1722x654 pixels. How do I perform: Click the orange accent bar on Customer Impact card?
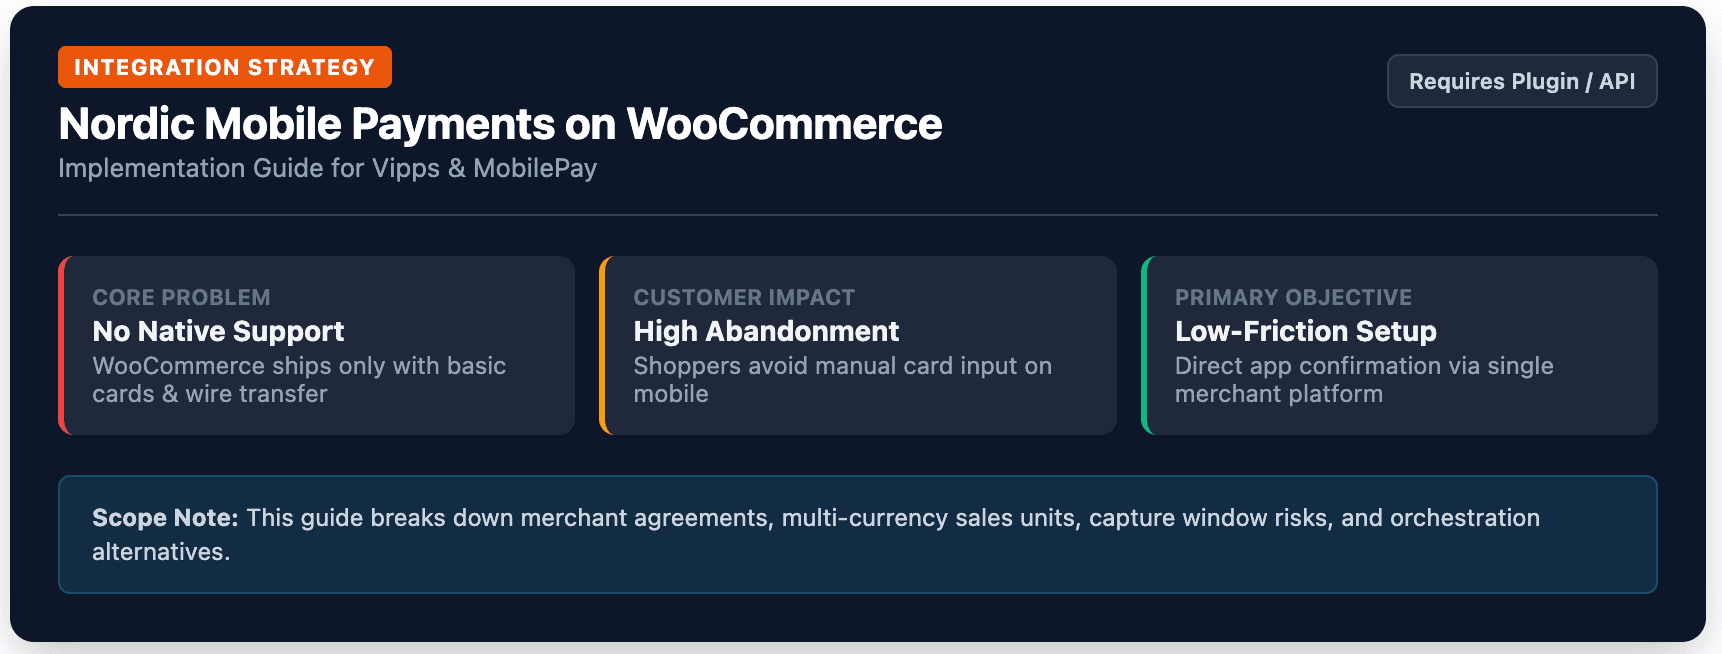[x=602, y=345]
